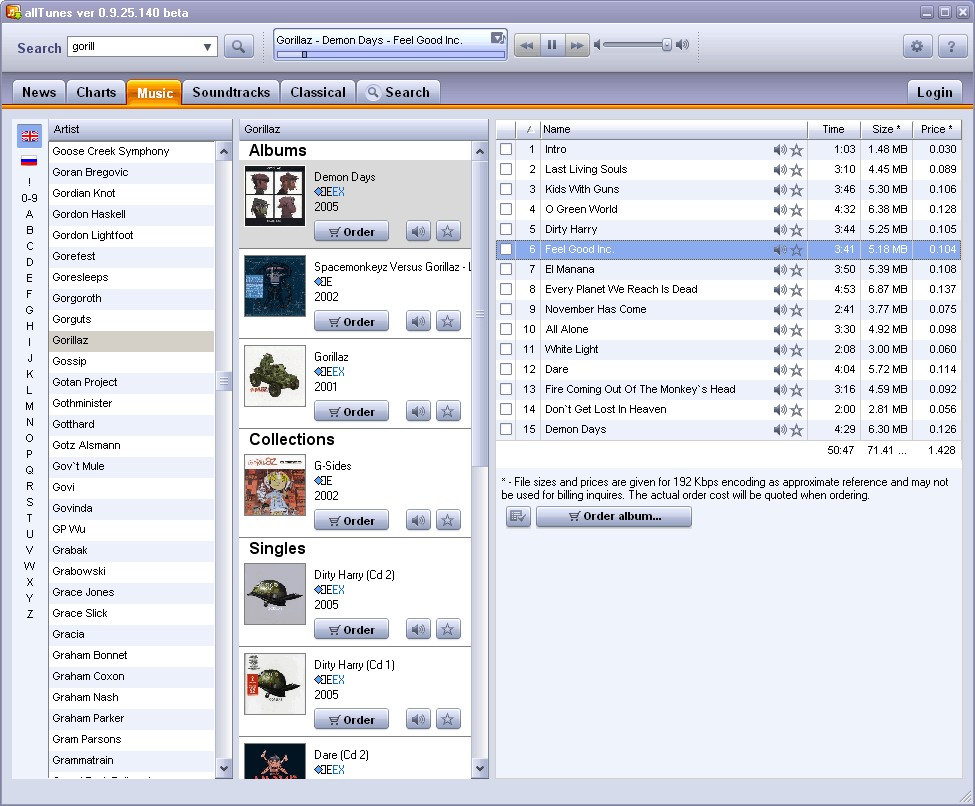Image resolution: width=975 pixels, height=806 pixels.
Task: Star the Last Living Souls track
Action: click(x=797, y=170)
